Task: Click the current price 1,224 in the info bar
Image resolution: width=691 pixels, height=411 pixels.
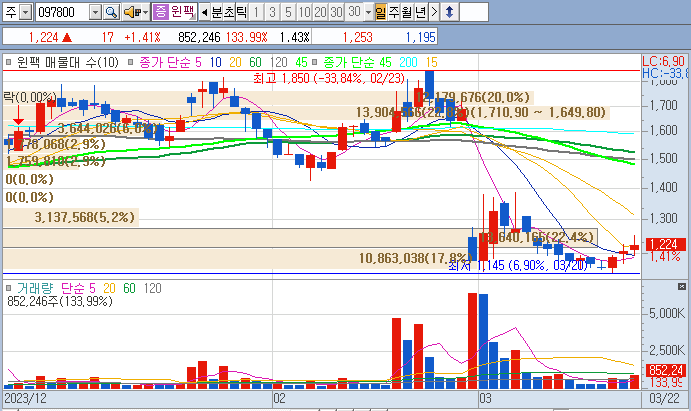Action: pos(43,37)
